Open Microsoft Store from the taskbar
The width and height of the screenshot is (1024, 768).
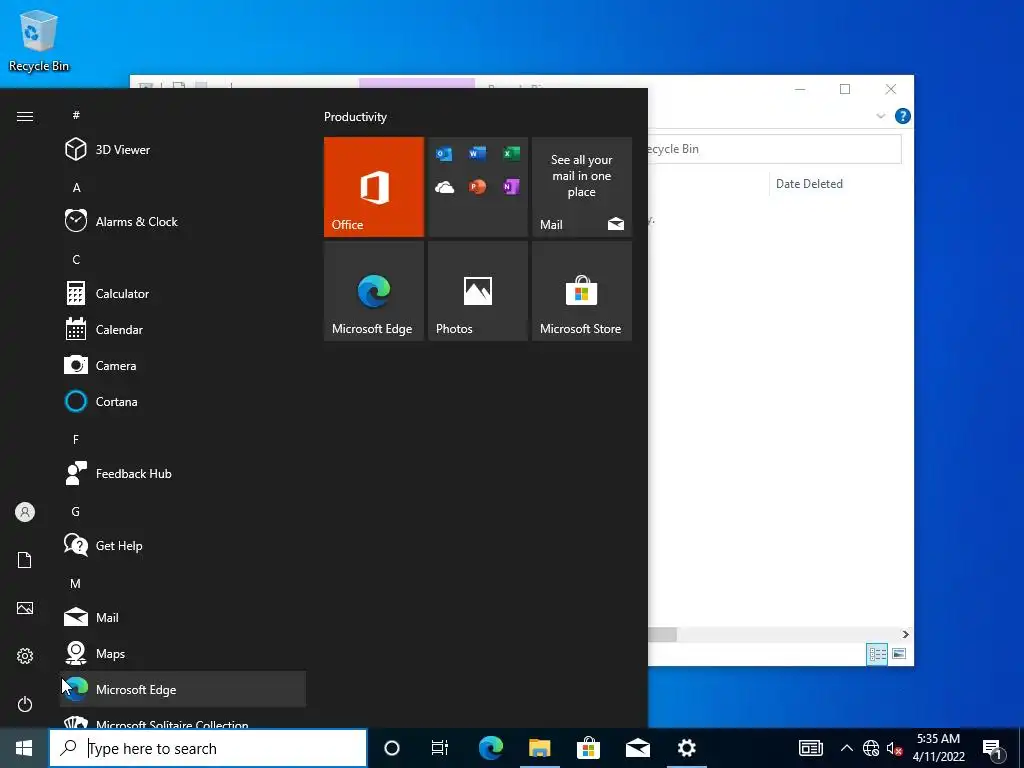[x=588, y=748]
